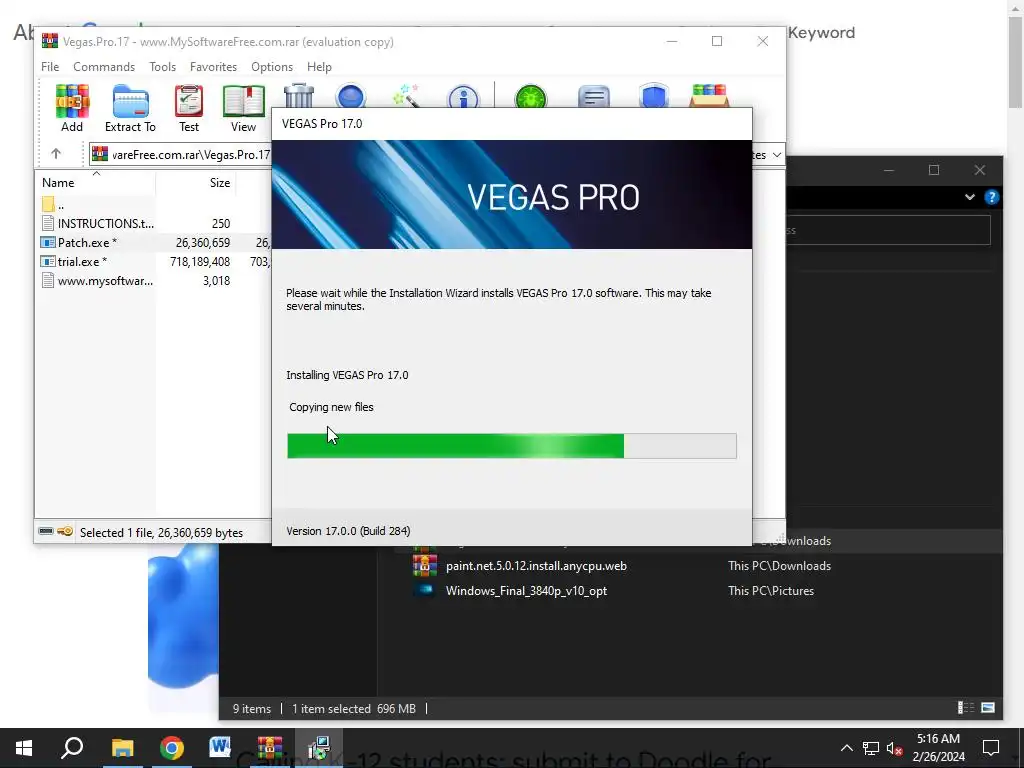This screenshot has width=1024, height=768.
Task: Click the File Explorer search box
Action: [888, 230]
